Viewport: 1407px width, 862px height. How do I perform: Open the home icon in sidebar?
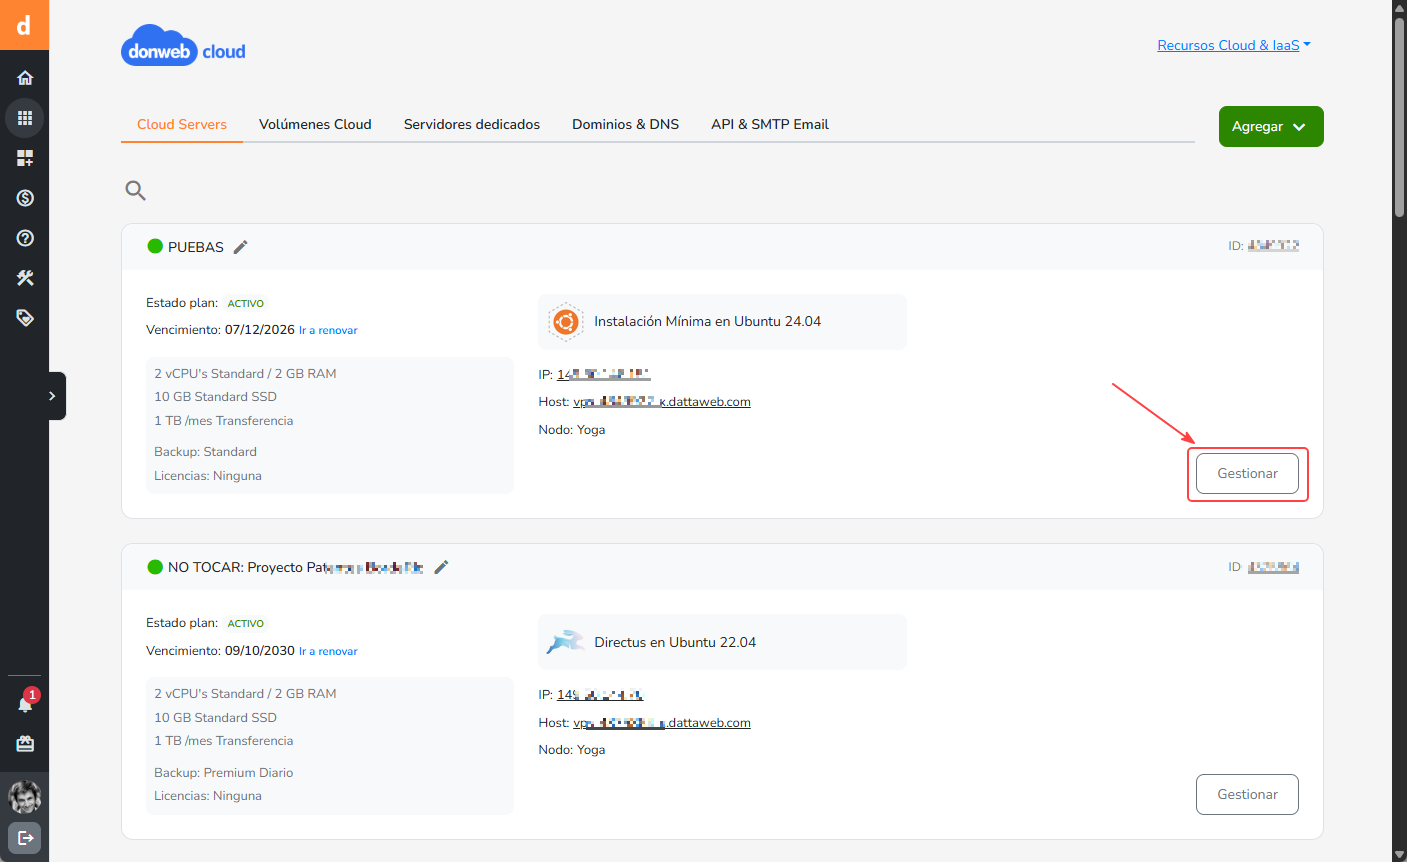point(25,78)
